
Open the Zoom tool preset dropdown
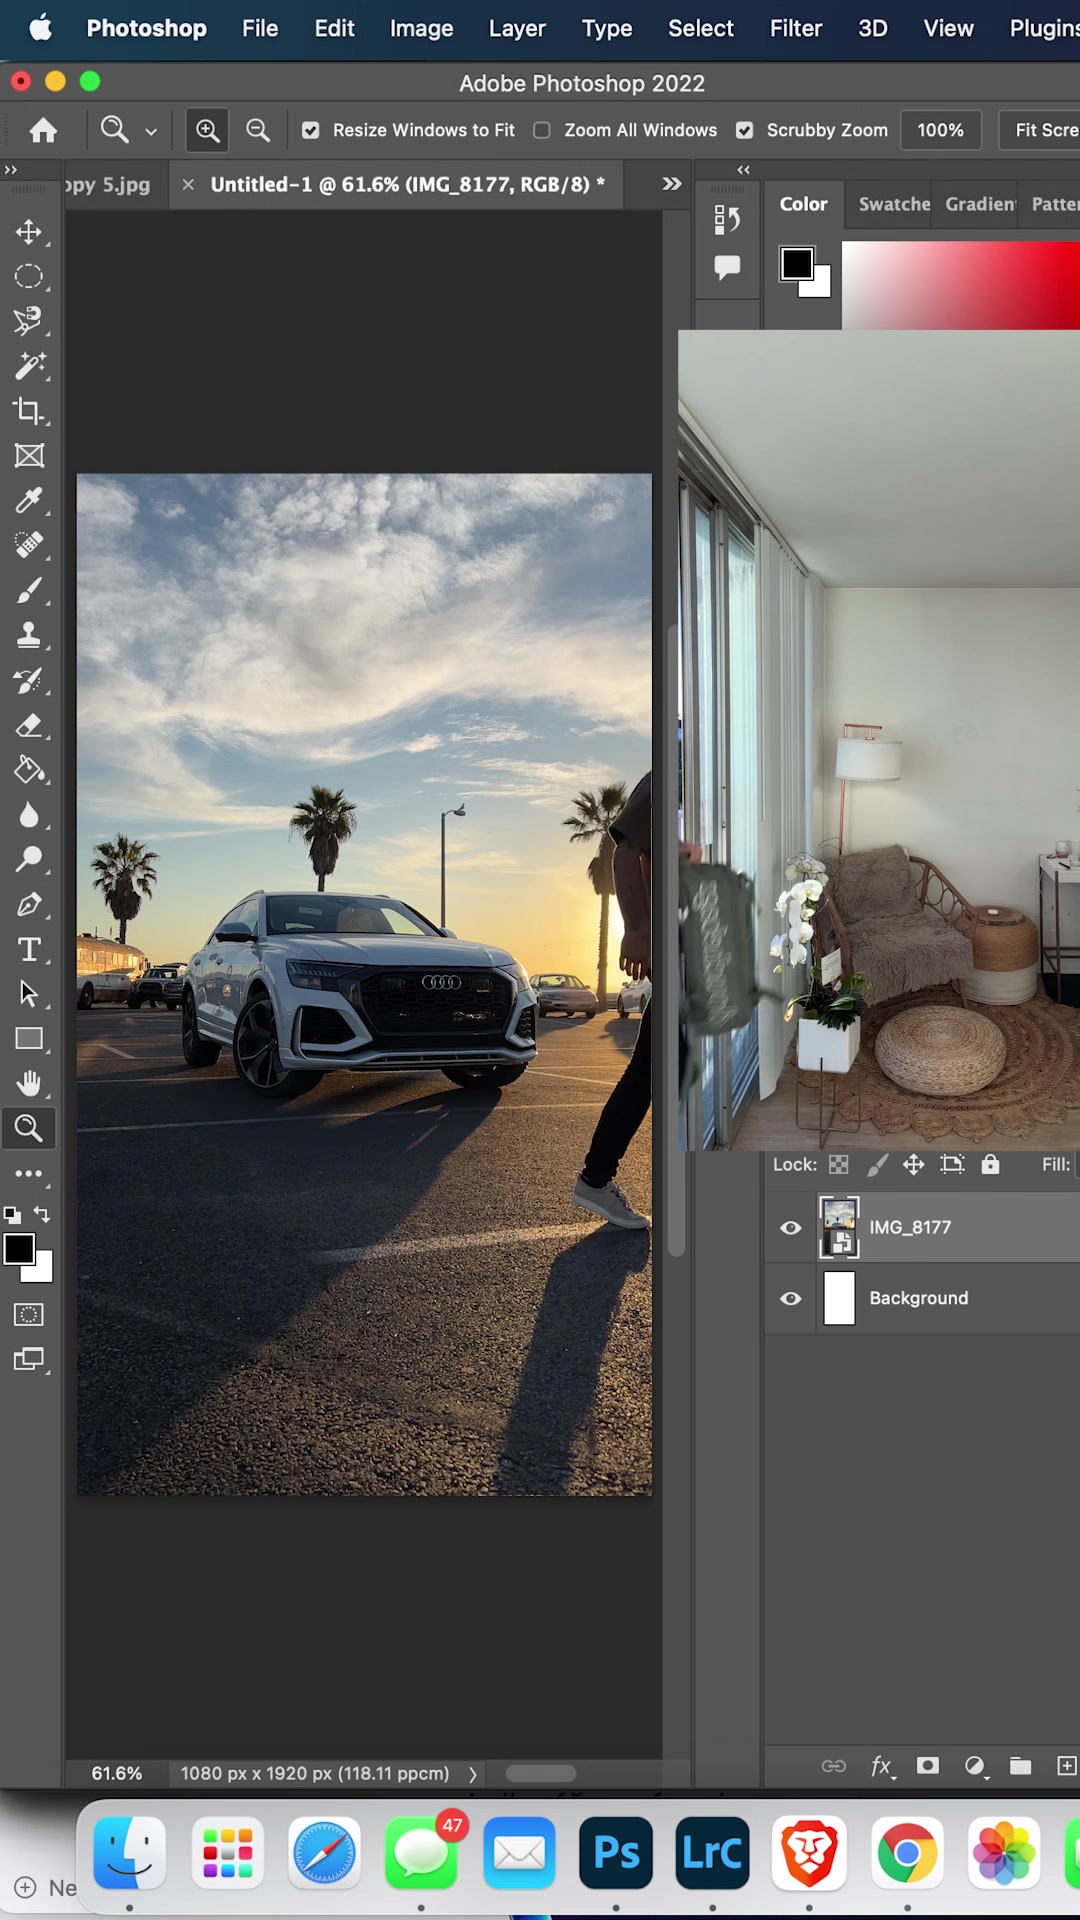(x=151, y=131)
